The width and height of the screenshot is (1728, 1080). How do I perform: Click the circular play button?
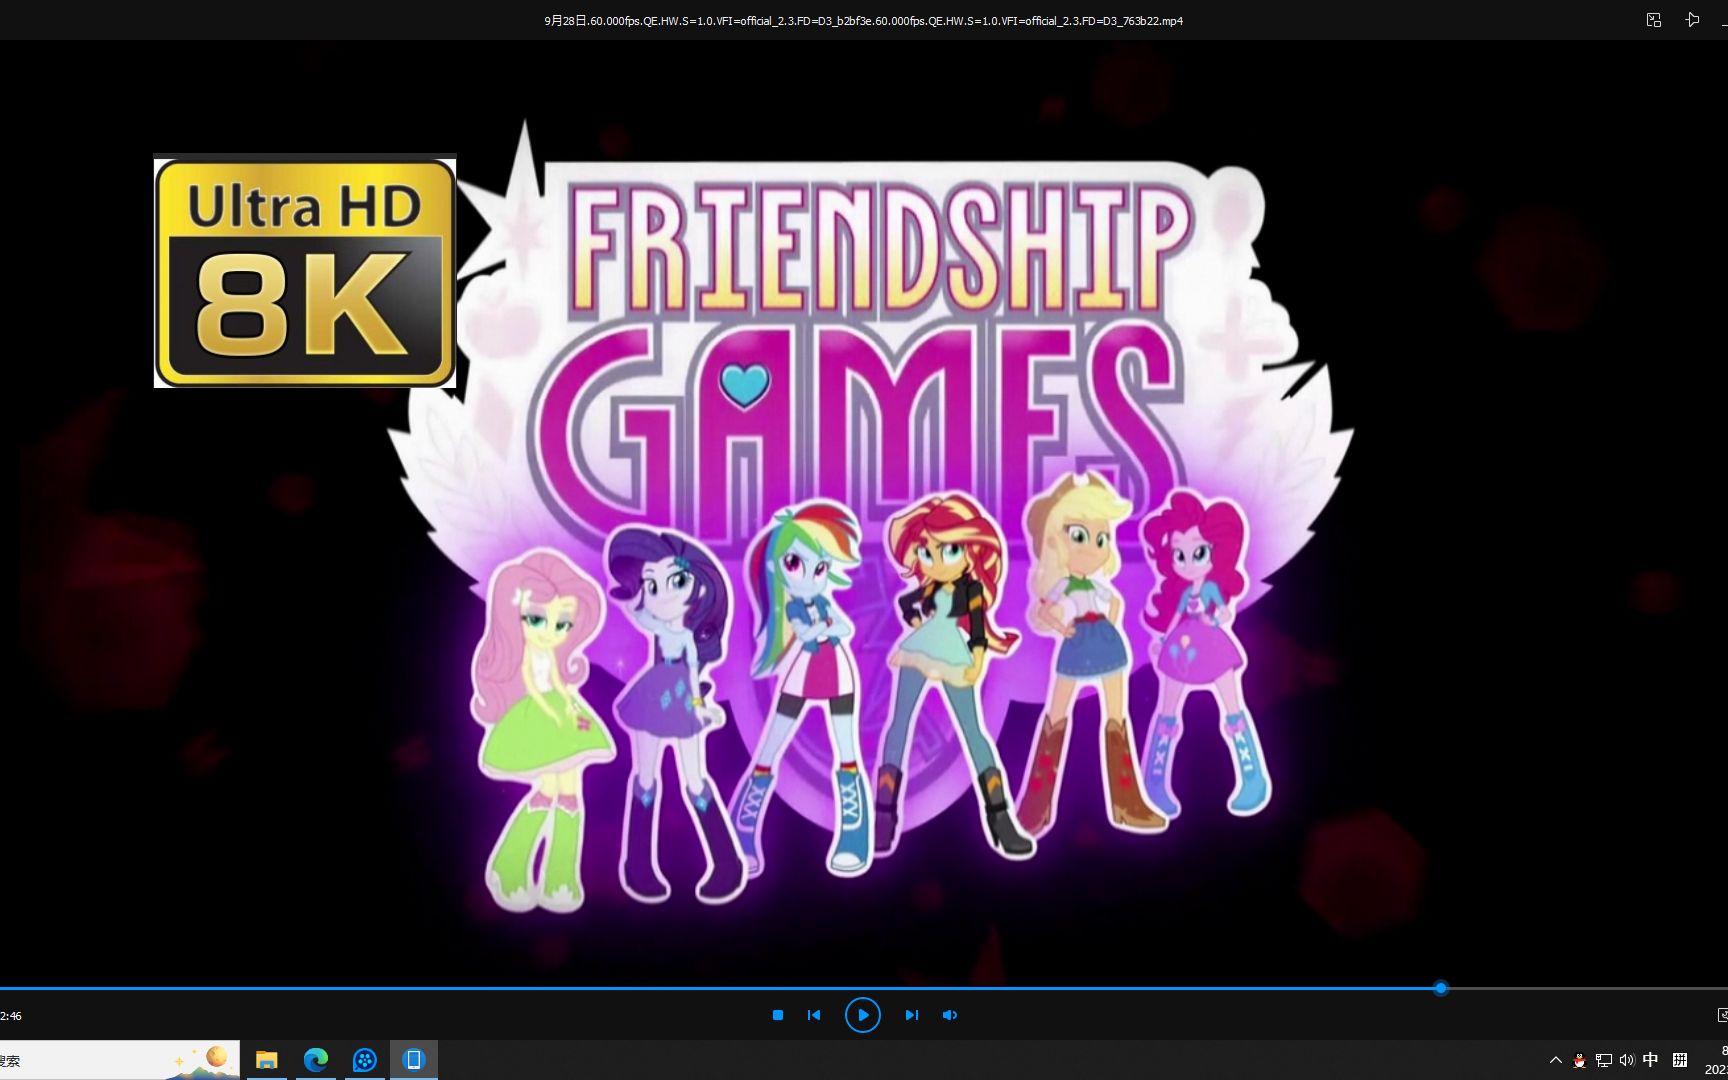863,1015
